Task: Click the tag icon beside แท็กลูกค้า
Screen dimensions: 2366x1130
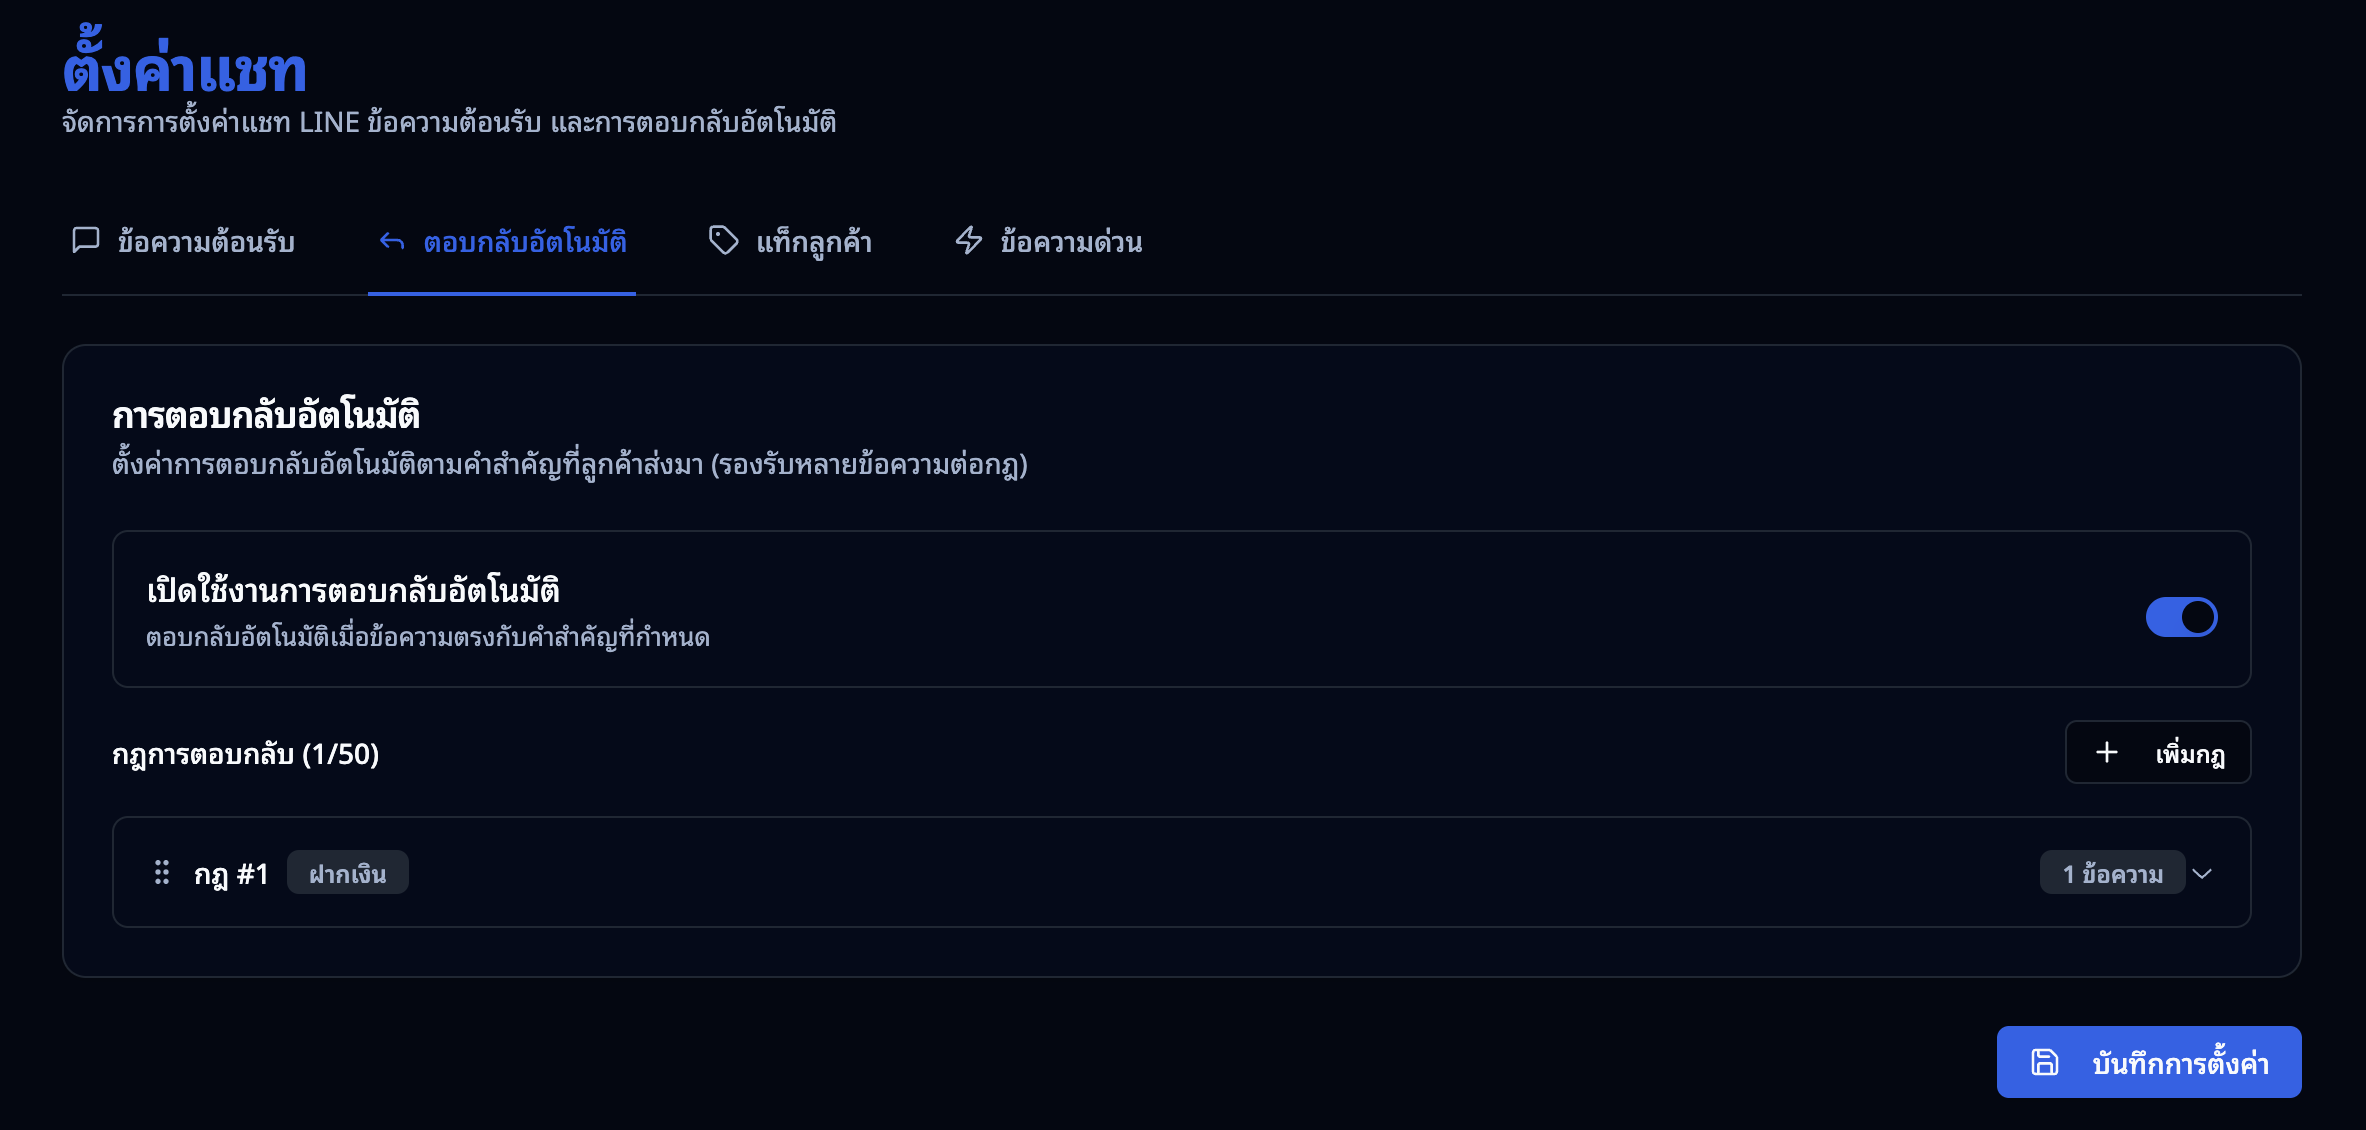Action: click(x=723, y=240)
